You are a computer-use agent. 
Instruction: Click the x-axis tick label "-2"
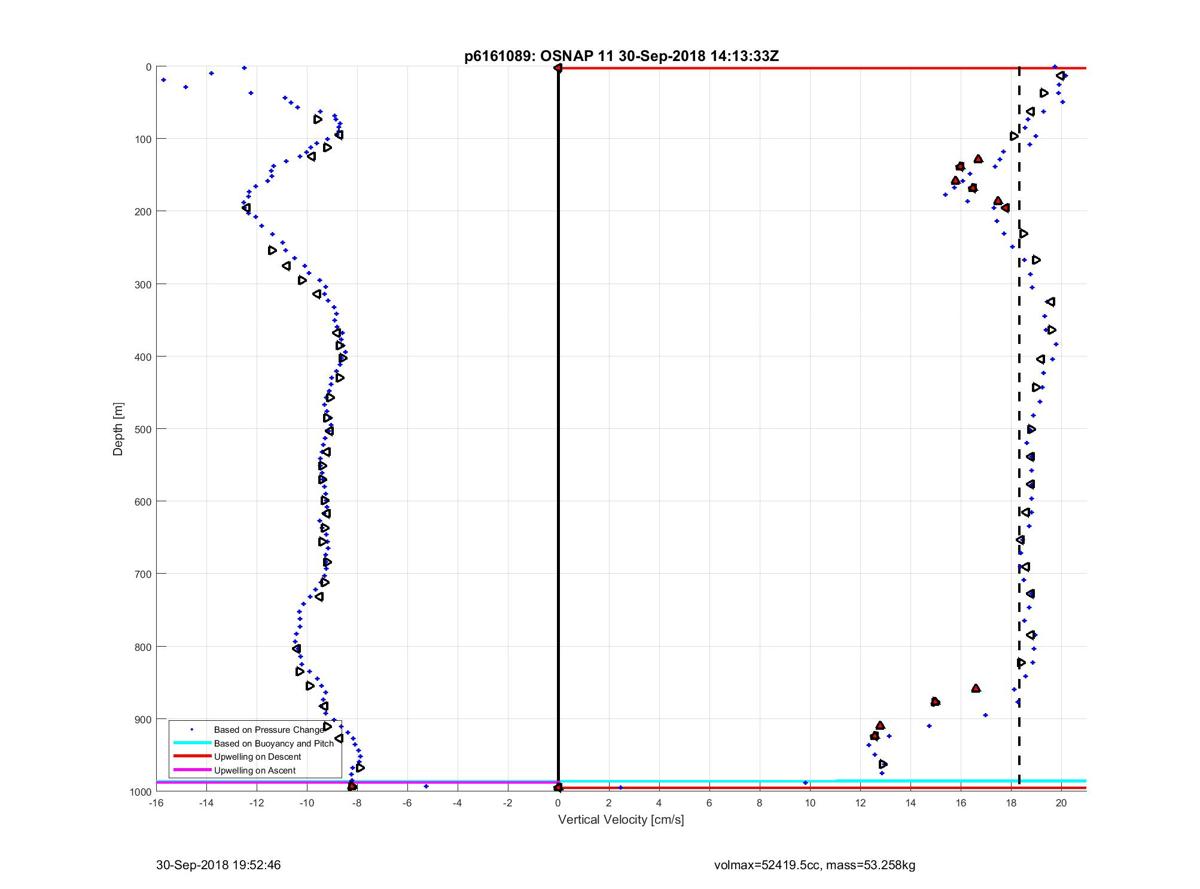[x=508, y=803]
